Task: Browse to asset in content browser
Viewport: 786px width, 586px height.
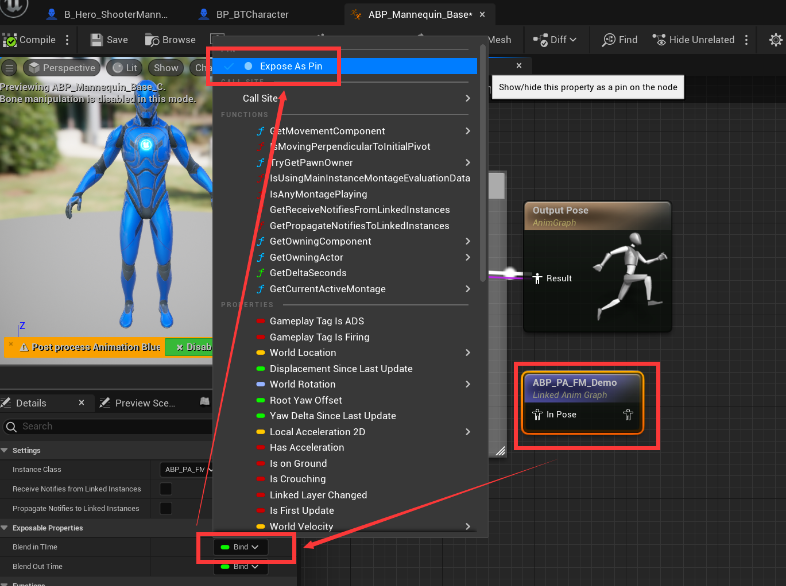Action: (170, 40)
